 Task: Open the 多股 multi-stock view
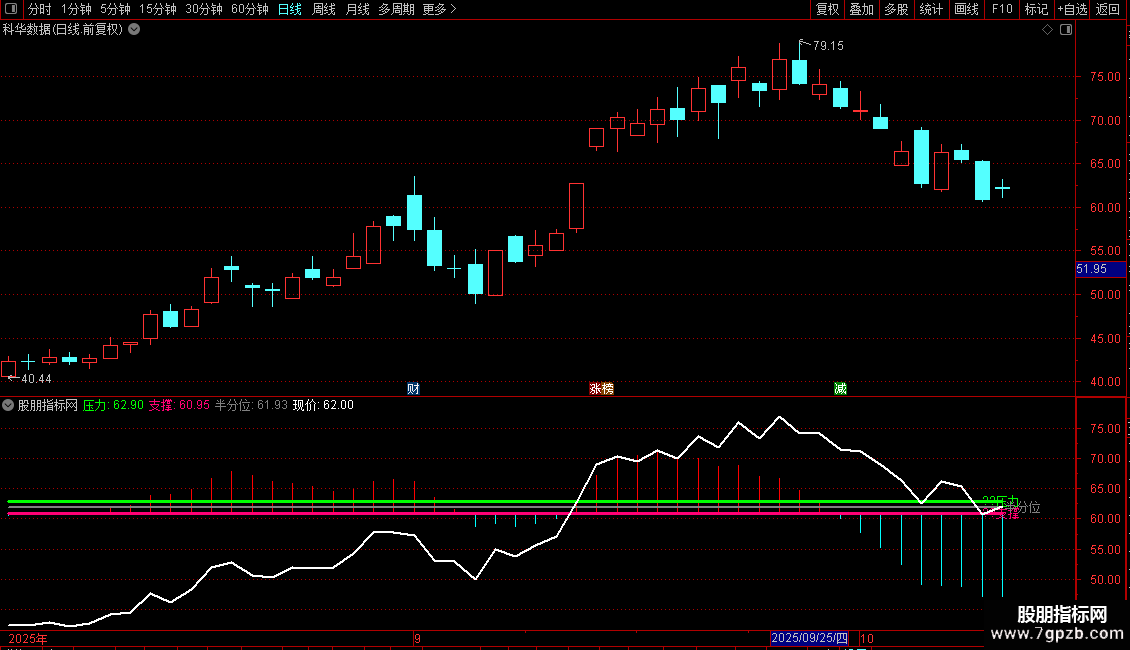(x=896, y=9)
